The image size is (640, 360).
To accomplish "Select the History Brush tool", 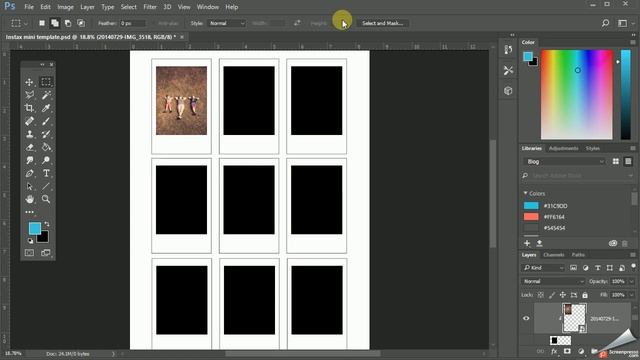I will tap(46, 134).
